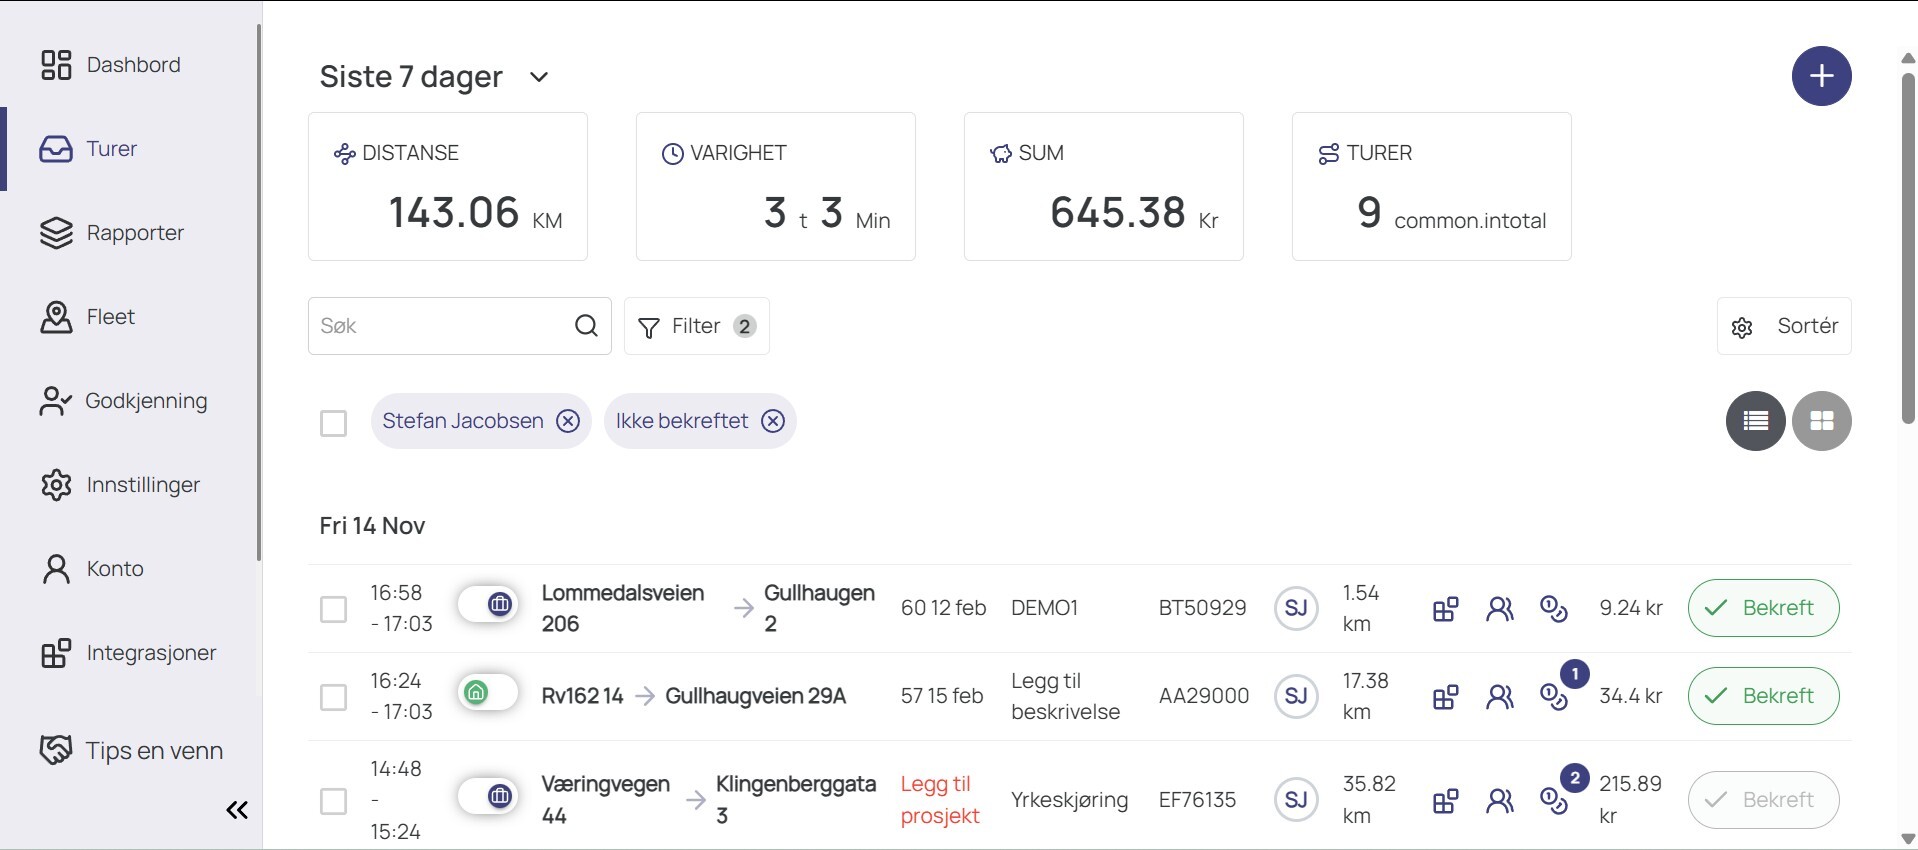Expand the Siste 7 dager period dropdown
1918x850 pixels.
pyautogui.click(x=539, y=77)
